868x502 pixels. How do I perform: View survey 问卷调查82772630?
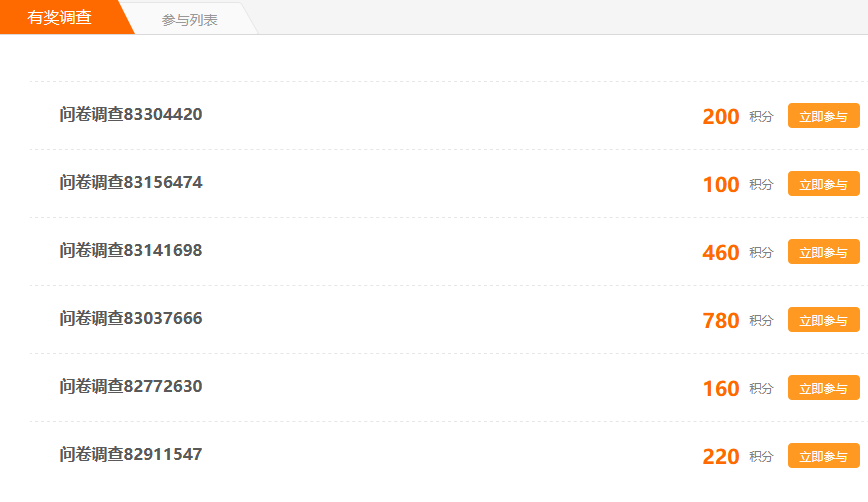(131, 387)
